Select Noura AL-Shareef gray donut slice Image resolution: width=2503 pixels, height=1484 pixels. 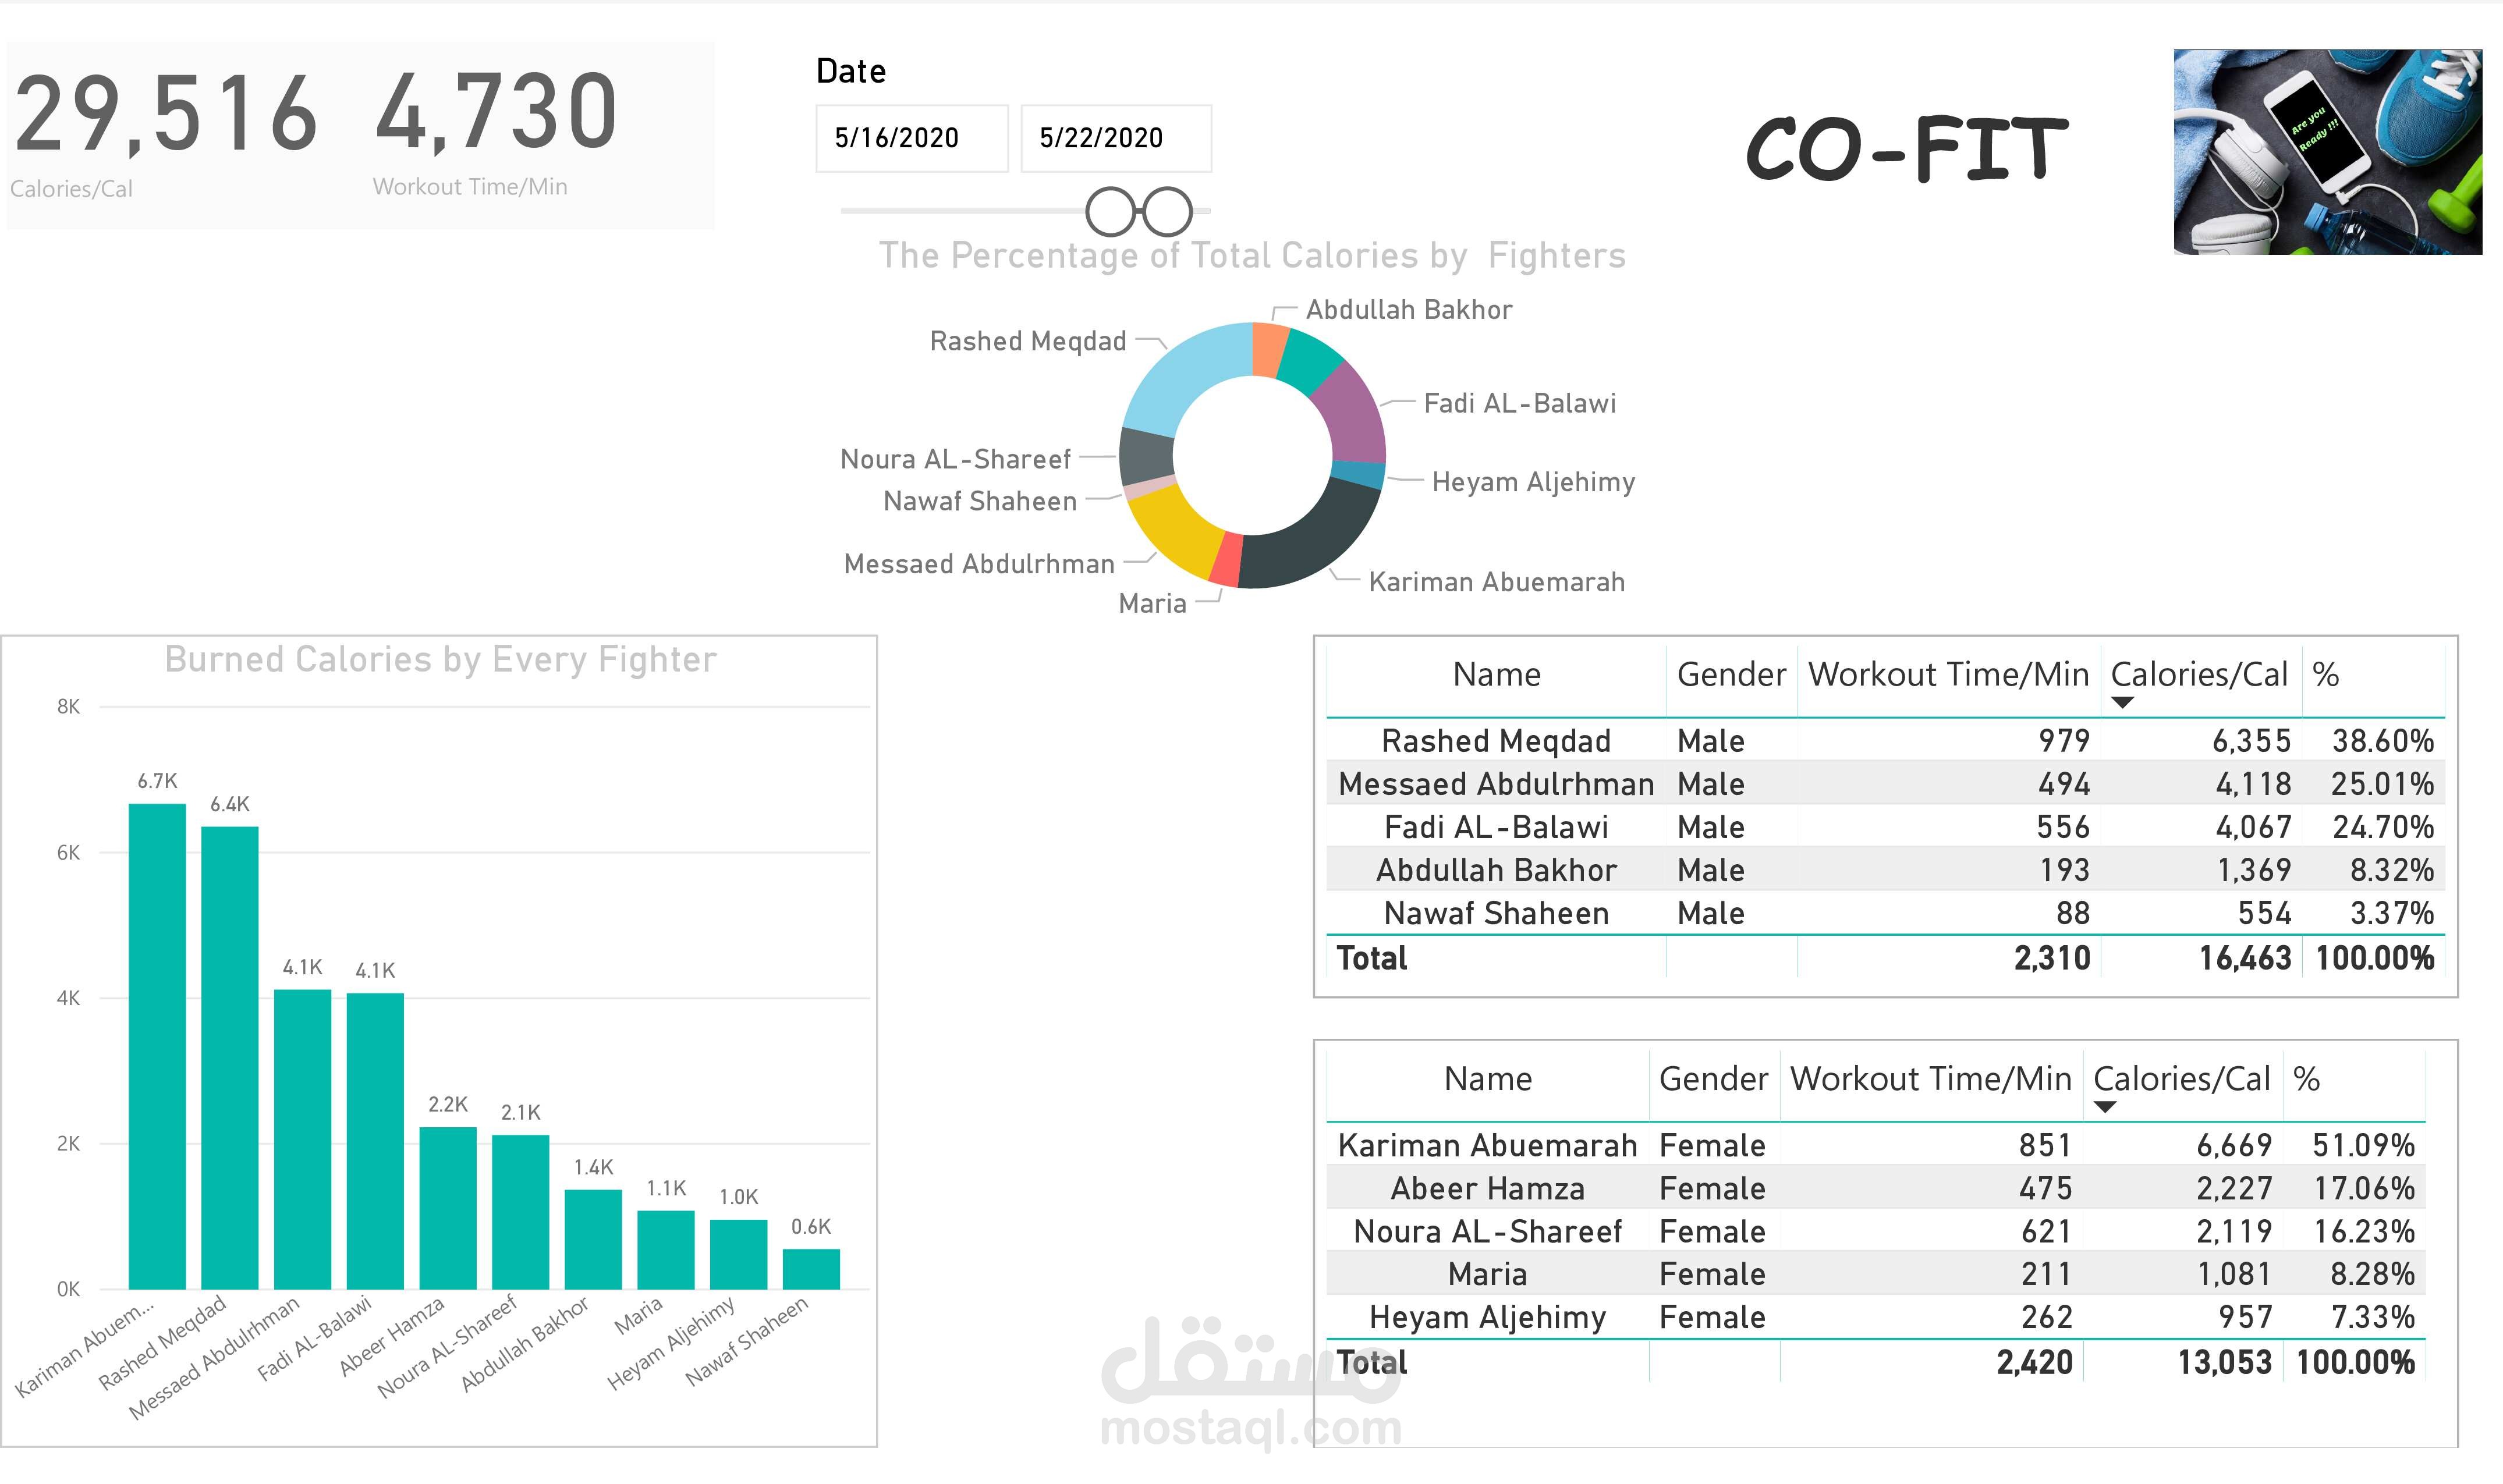[x=1146, y=458]
